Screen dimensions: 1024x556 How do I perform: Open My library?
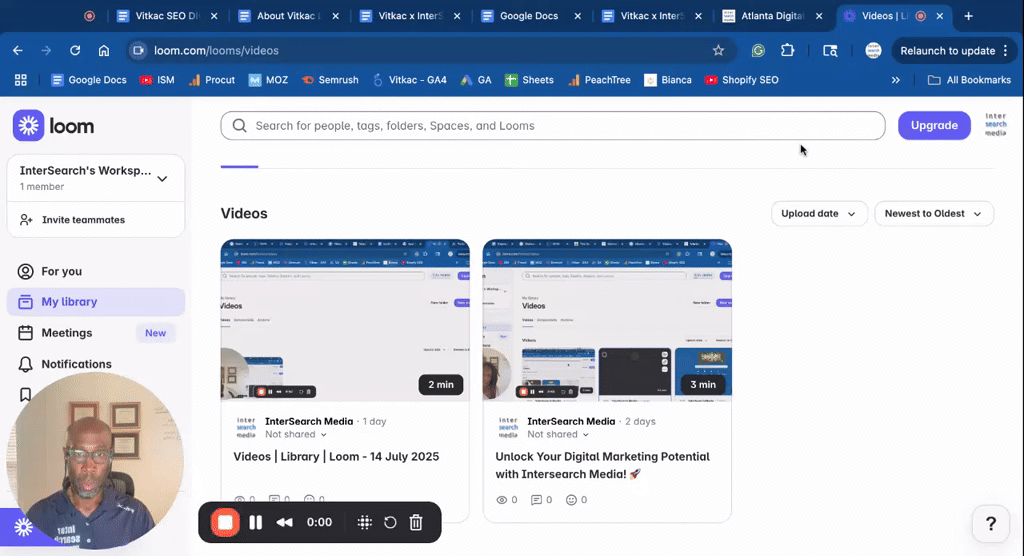click(x=95, y=302)
